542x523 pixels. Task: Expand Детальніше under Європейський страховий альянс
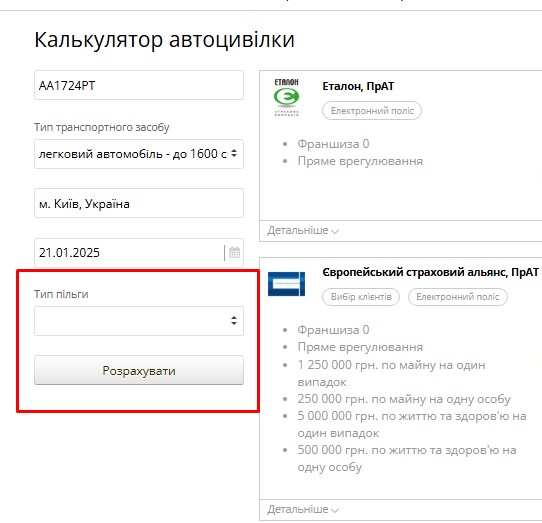click(303, 509)
